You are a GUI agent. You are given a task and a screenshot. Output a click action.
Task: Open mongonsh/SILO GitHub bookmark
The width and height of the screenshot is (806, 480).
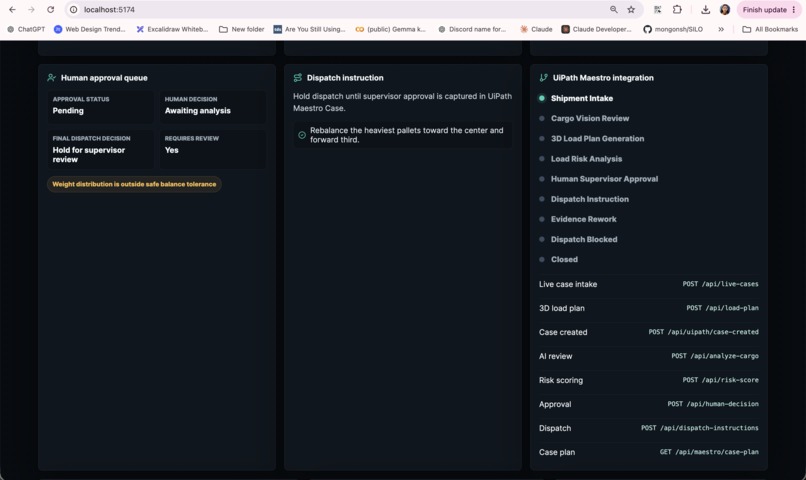click(673, 29)
